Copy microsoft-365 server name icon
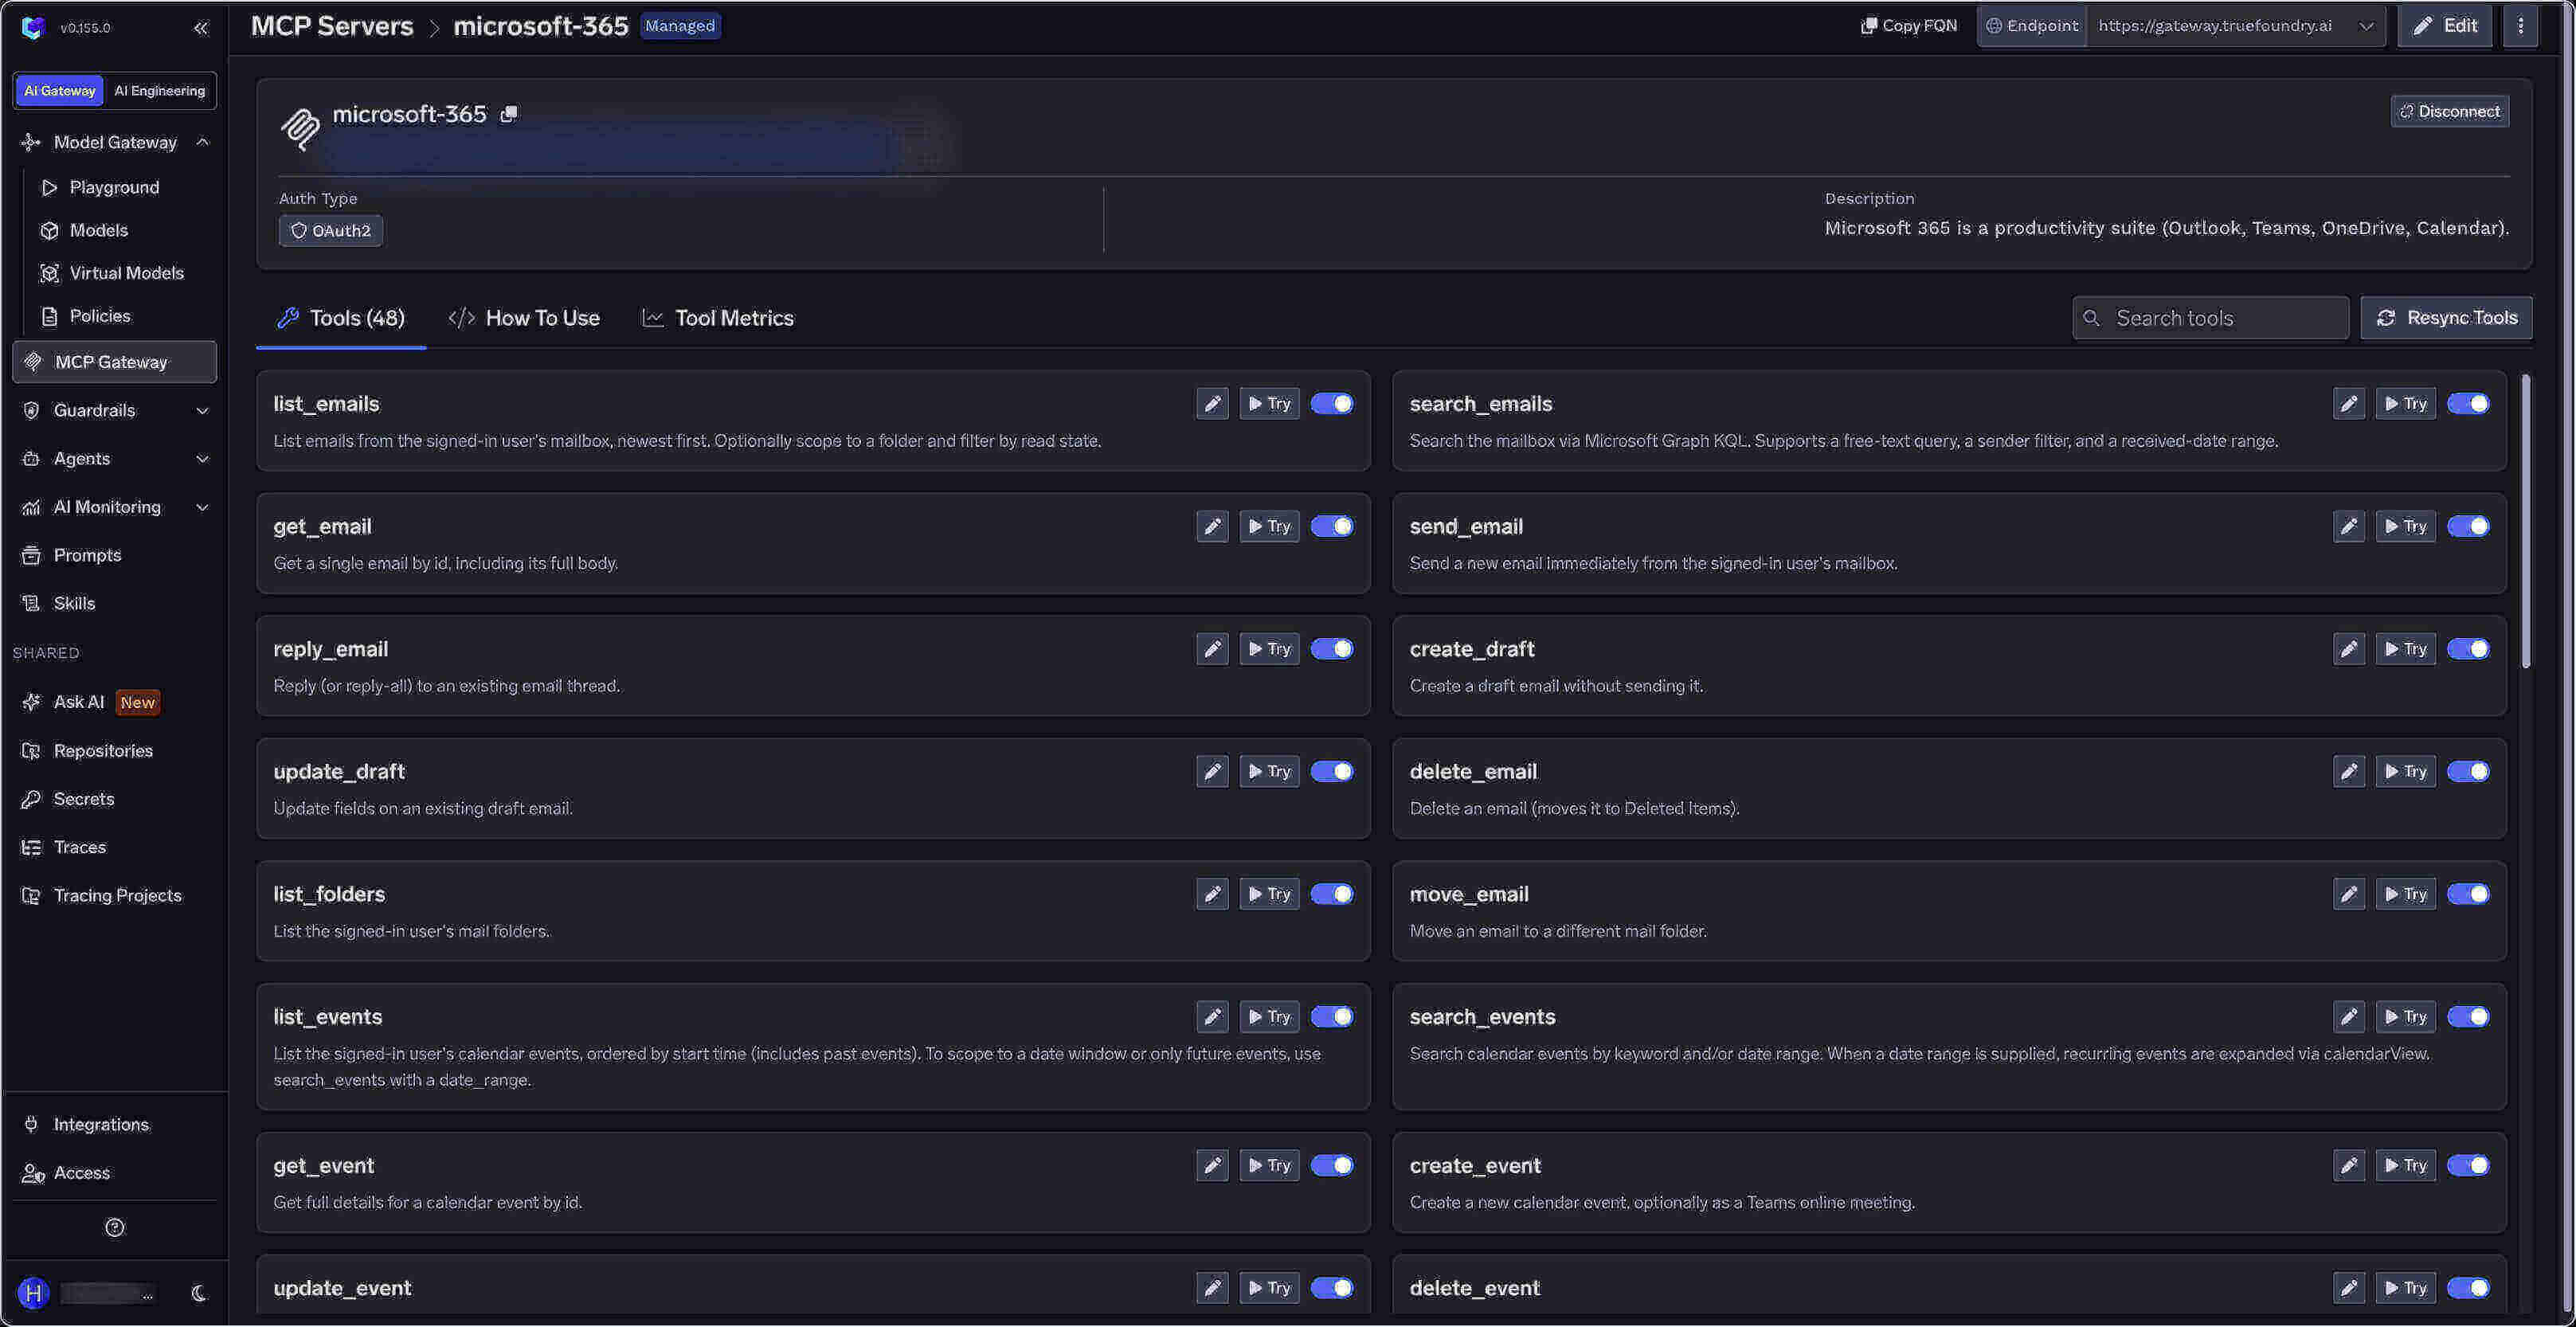 509,114
